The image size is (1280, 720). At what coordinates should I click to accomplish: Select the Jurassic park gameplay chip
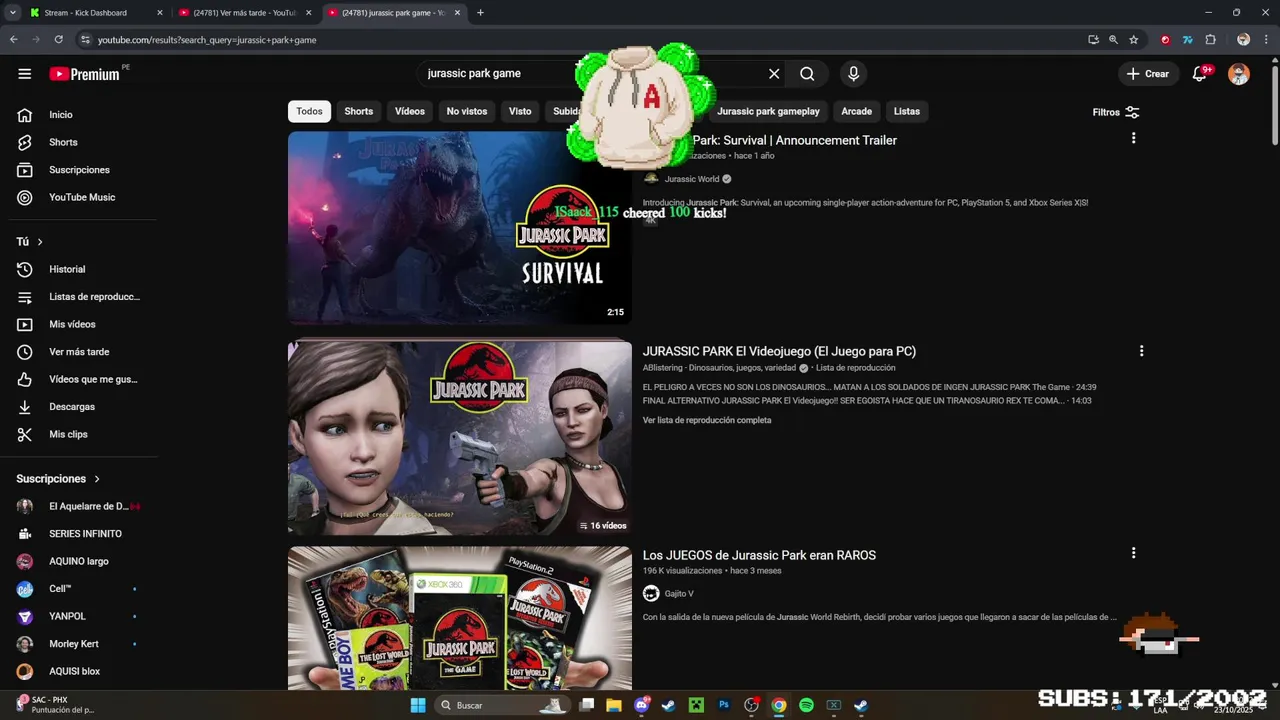click(768, 111)
